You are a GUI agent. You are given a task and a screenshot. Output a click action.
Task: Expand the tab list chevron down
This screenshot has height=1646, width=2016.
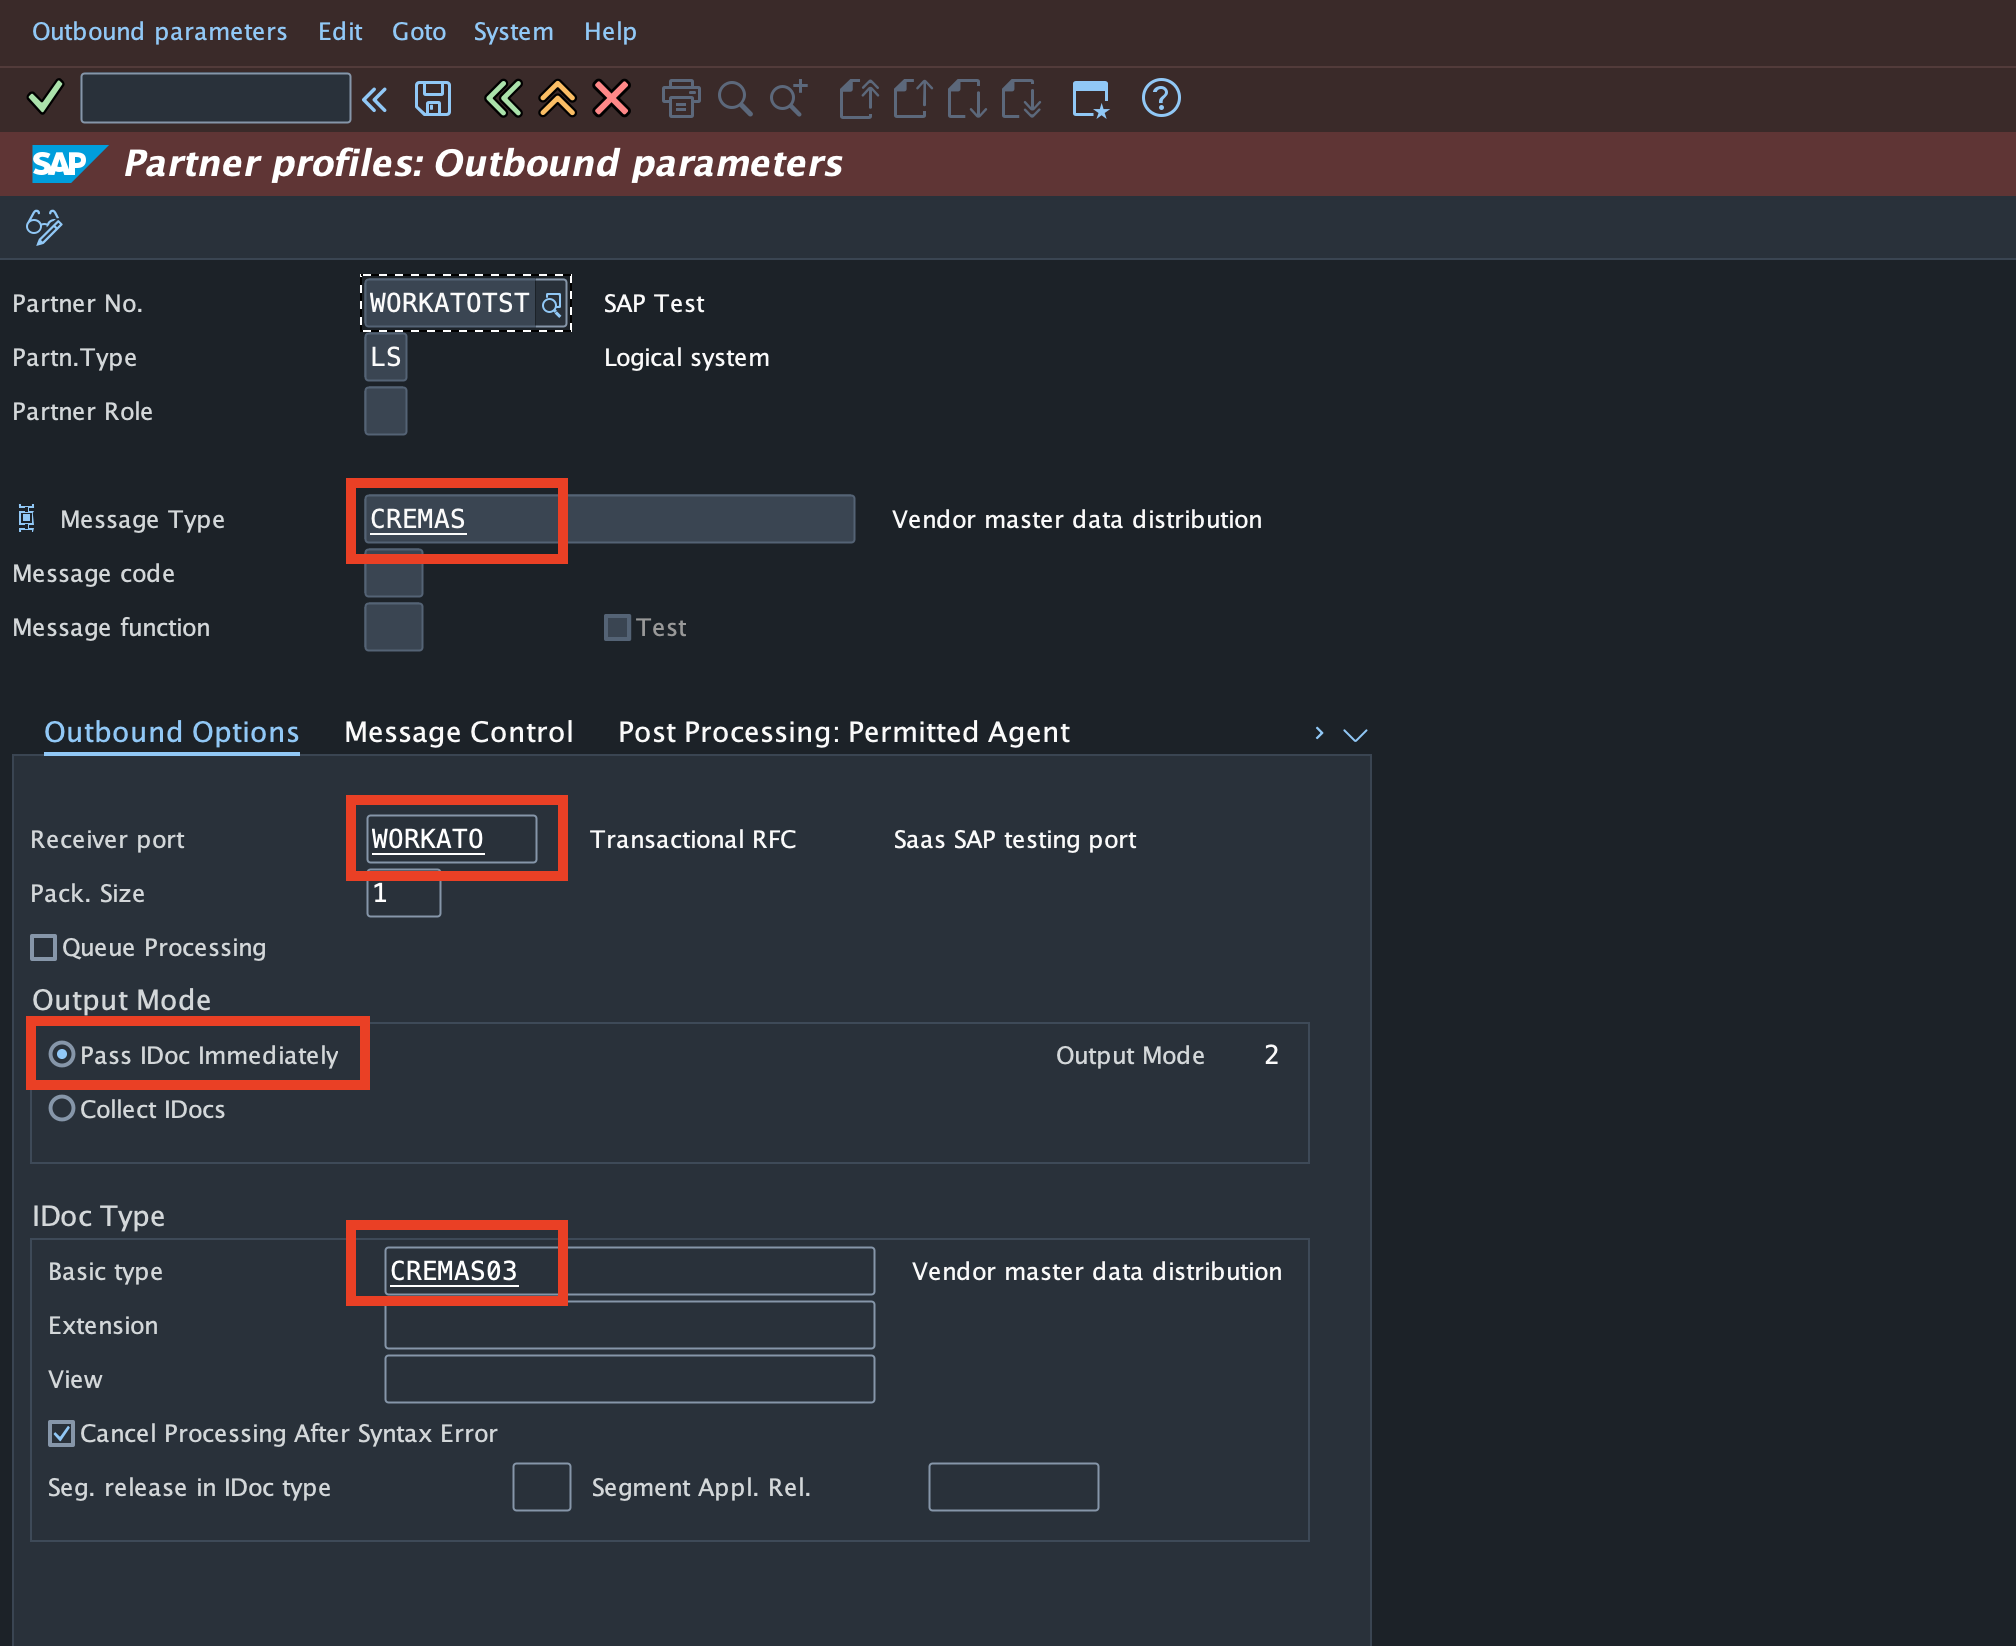click(1355, 734)
